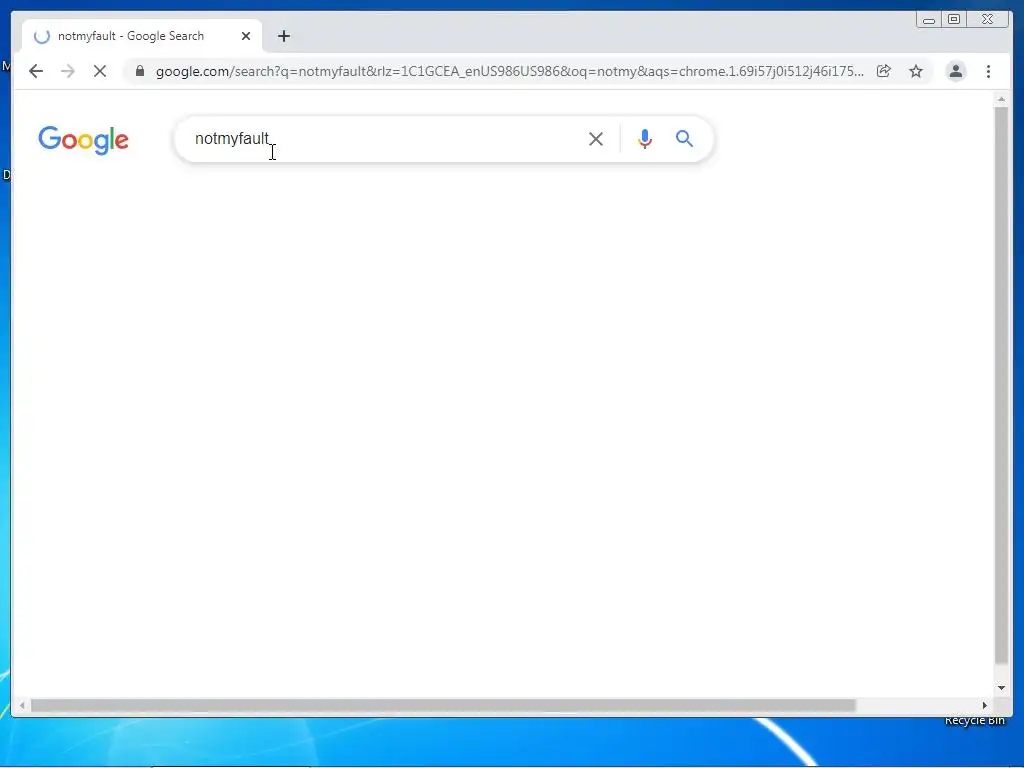Click the vertical scrollbar thumb
The image size is (1024, 768).
coord(1001,385)
